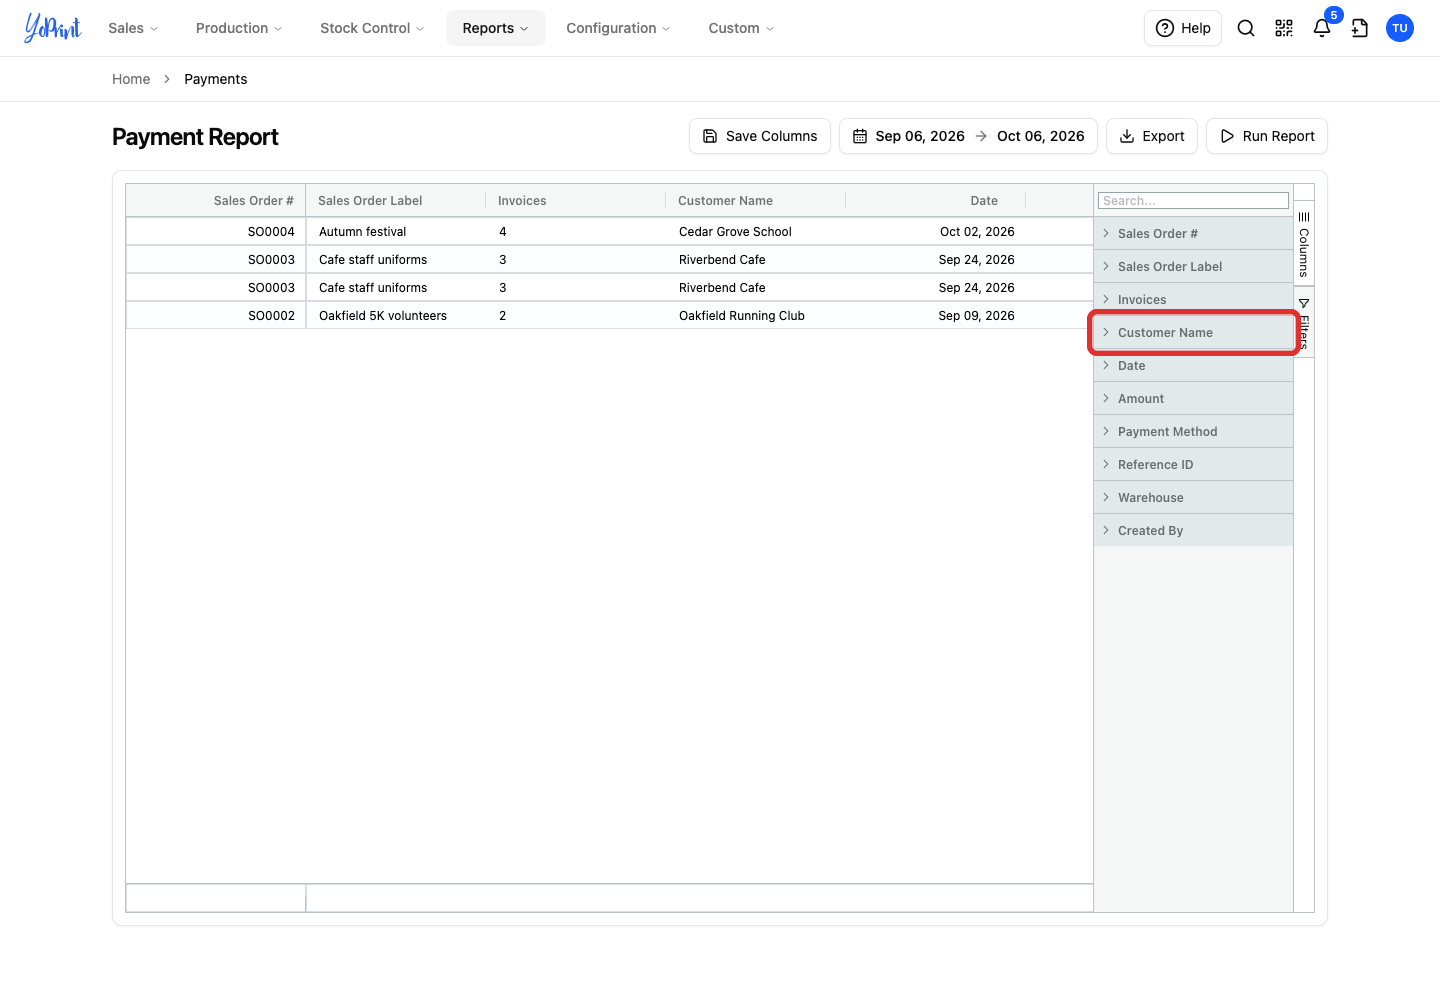
Task: Click the Save Columns button
Action: [x=760, y=136]
